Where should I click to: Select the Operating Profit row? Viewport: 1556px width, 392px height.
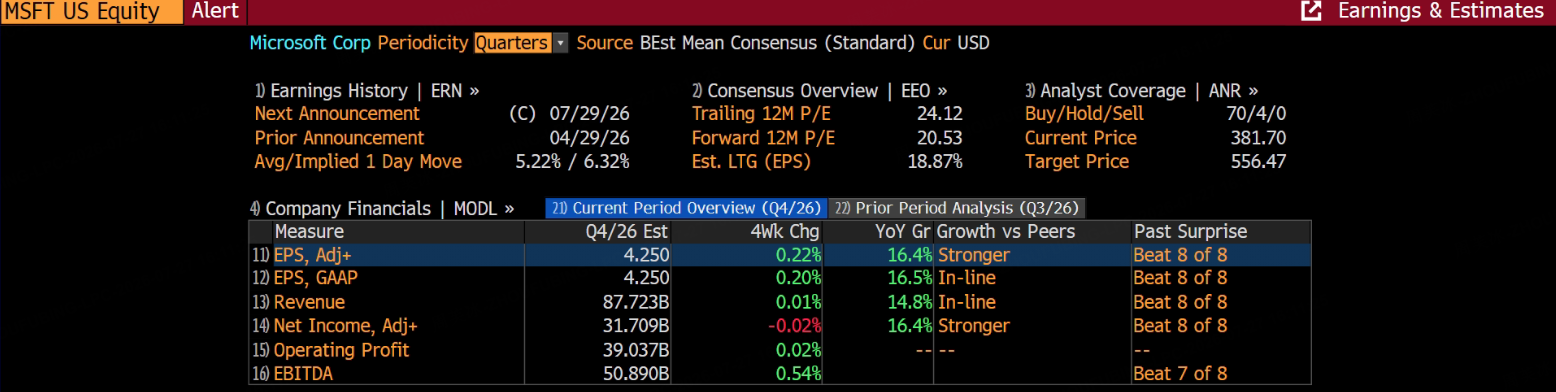(x=780, y=350)
